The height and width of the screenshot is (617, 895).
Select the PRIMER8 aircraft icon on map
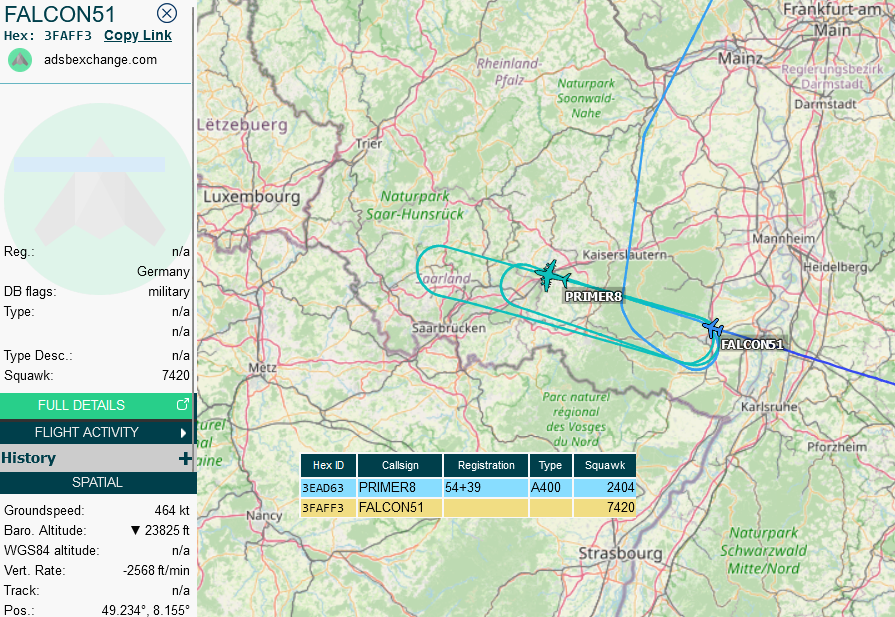[x=551, y=276]
